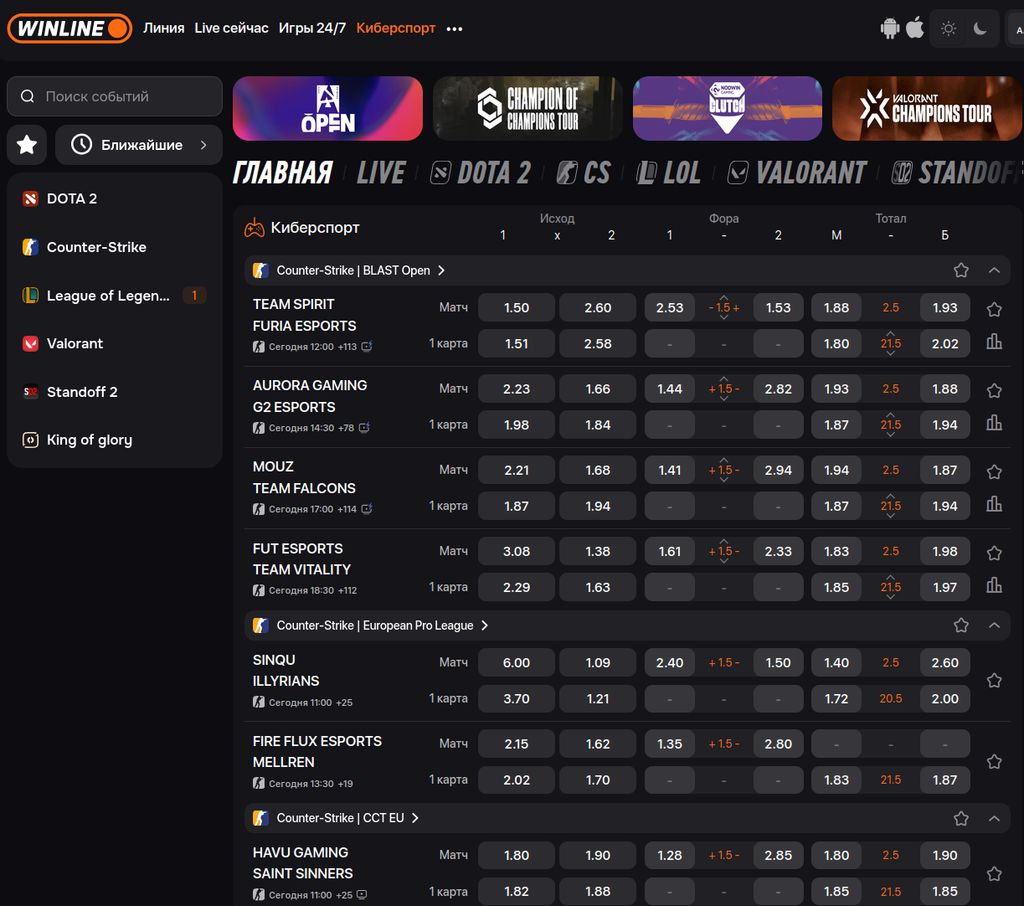
Task: Favorite MOUZ vs Team Falcons match
Action: (994, 472)
